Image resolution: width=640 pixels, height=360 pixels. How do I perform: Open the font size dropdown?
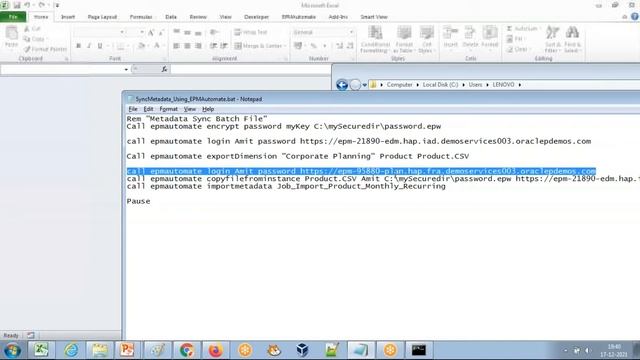coord(142,32)
